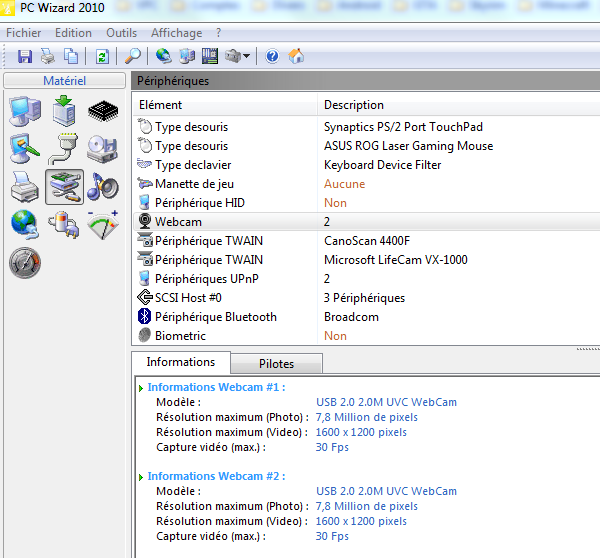The height and width of the screenshot is (558, 600).
Task: Select the Périphérique Bluetooth row
Action: [216, 317]
